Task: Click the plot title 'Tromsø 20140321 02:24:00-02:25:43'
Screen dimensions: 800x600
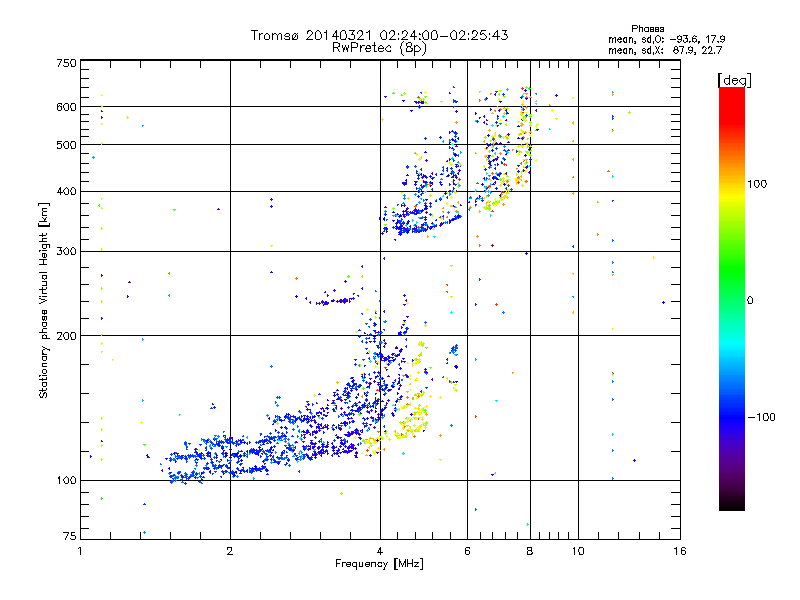Action: (379, 35)
